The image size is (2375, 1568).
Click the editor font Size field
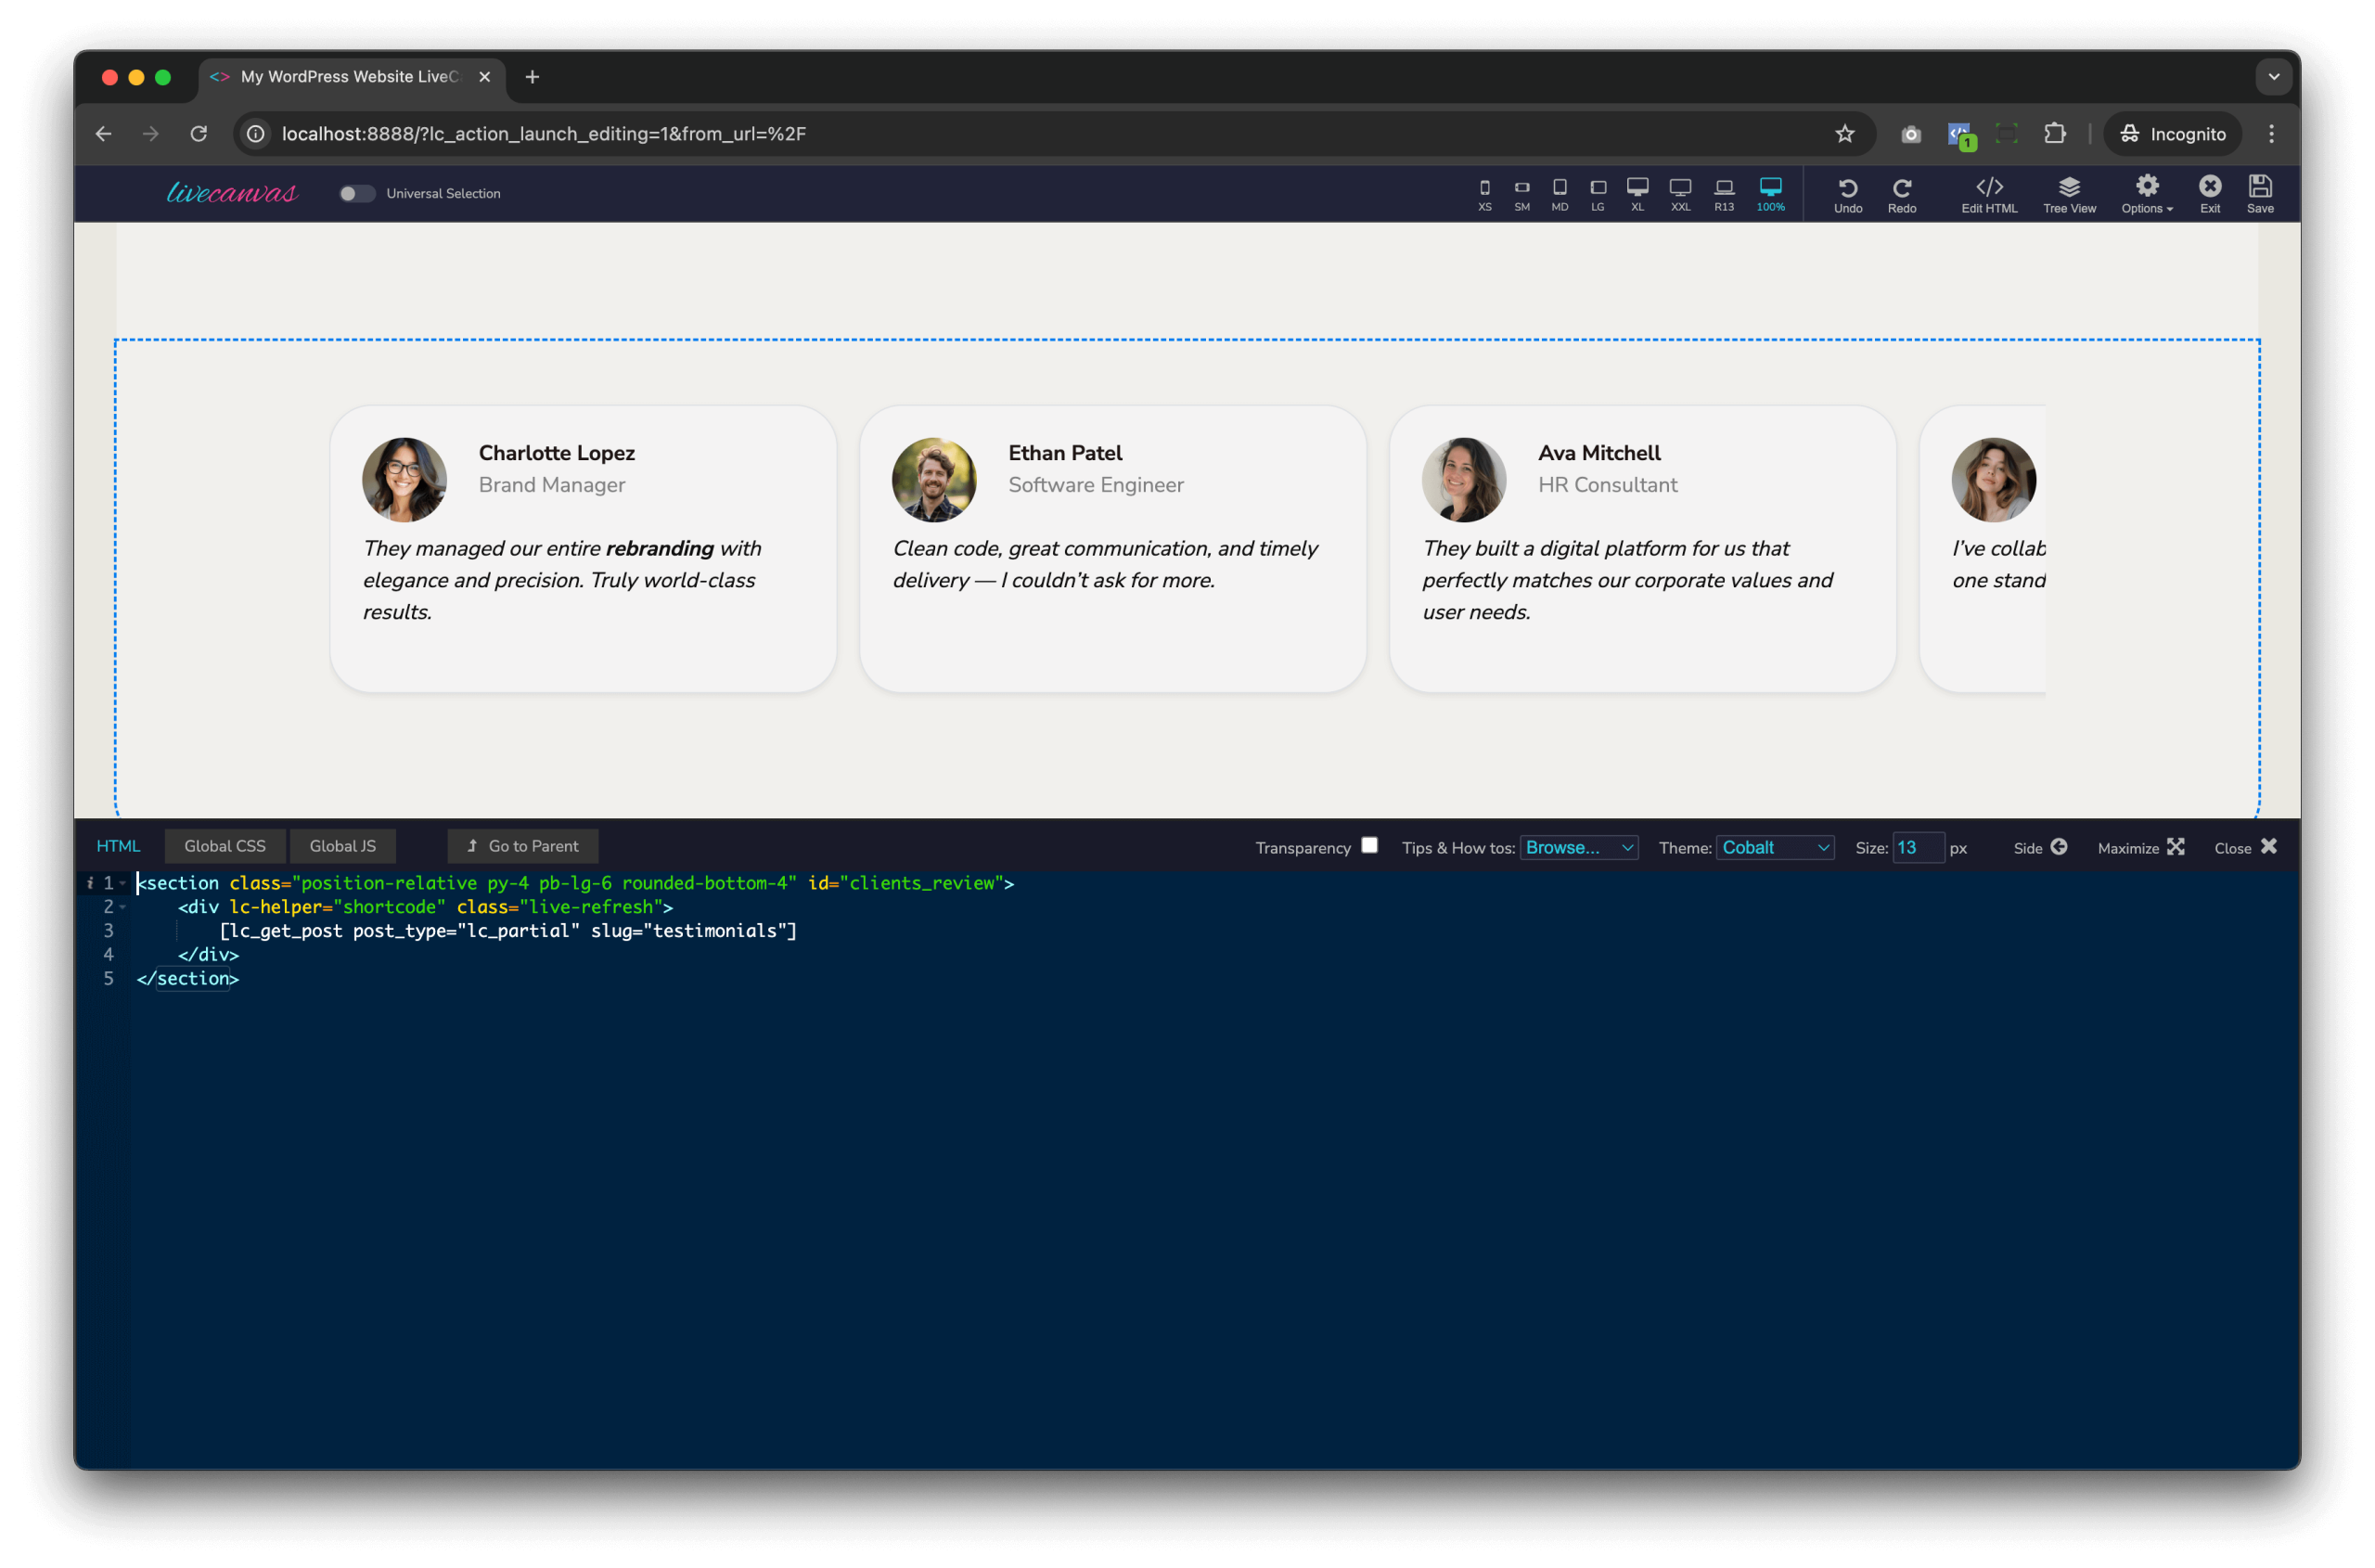coord(1917,847)
